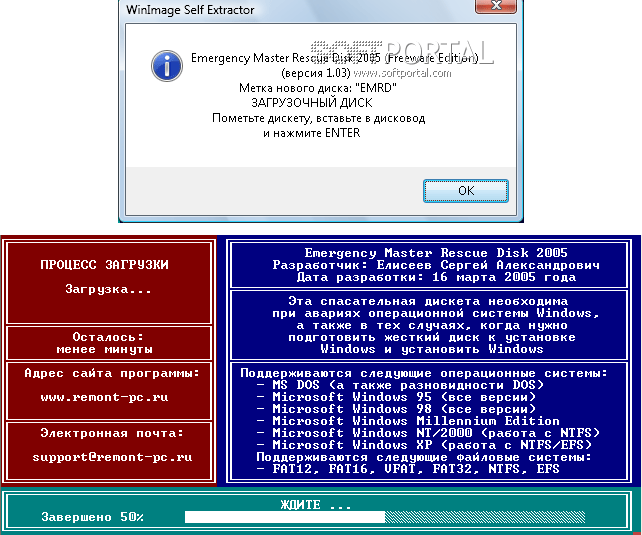Close the WinImage Self Extractor dialog

tap(495, 6)
